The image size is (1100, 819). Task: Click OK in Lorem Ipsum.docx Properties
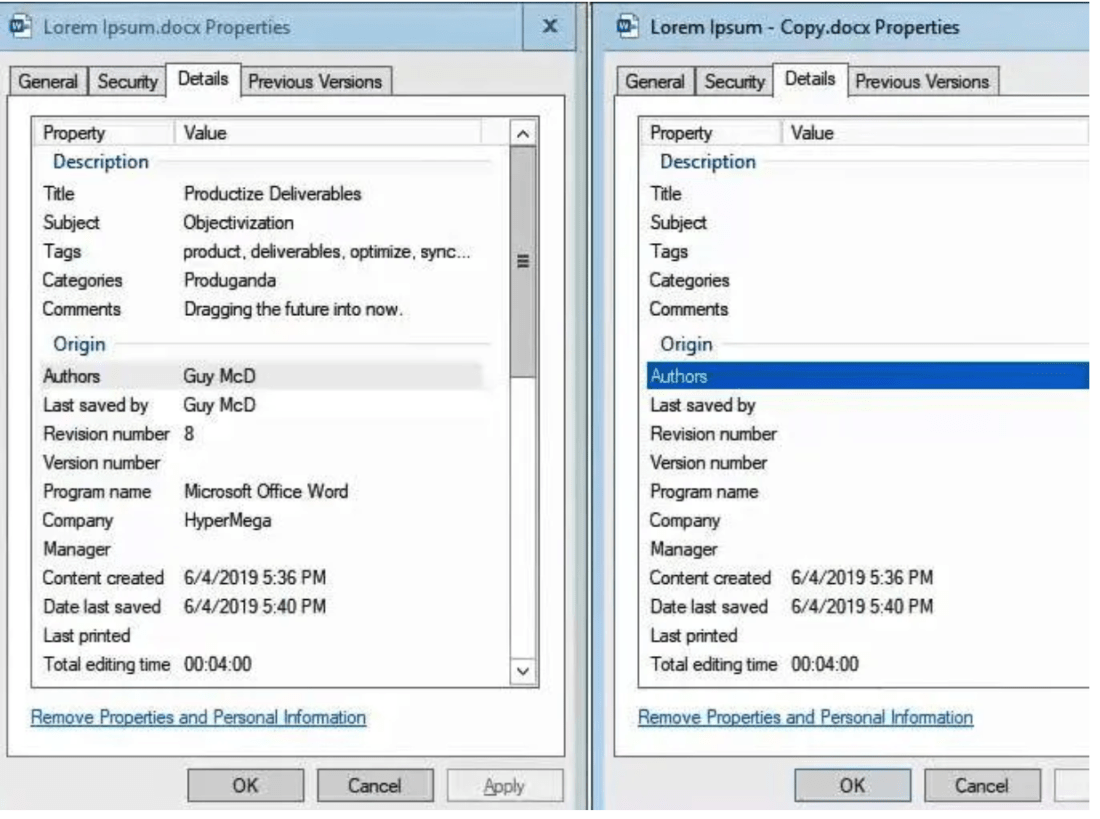pyautogui.click(x=246, y=785)
